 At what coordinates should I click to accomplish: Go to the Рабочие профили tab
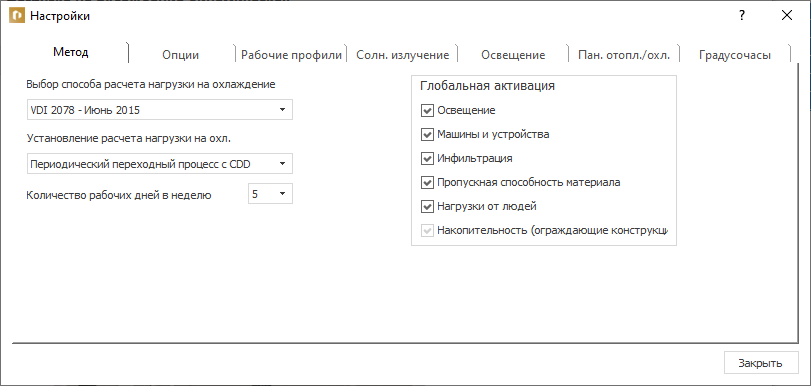[x=291, y=55]
